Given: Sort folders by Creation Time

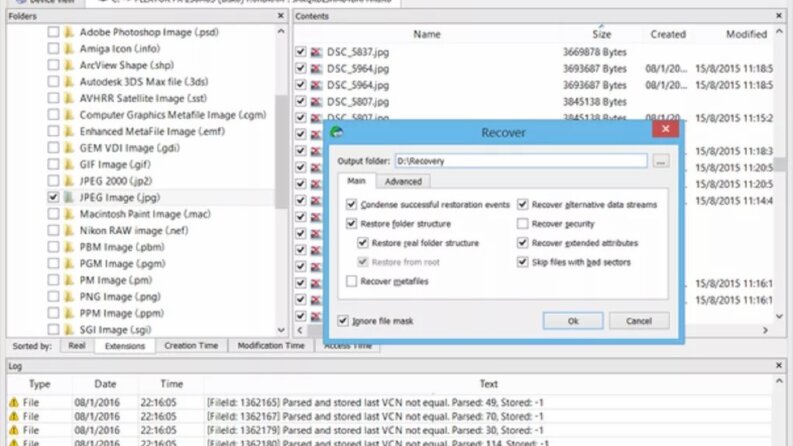Looking at the screenshot, I should click(x=191, y=345).
